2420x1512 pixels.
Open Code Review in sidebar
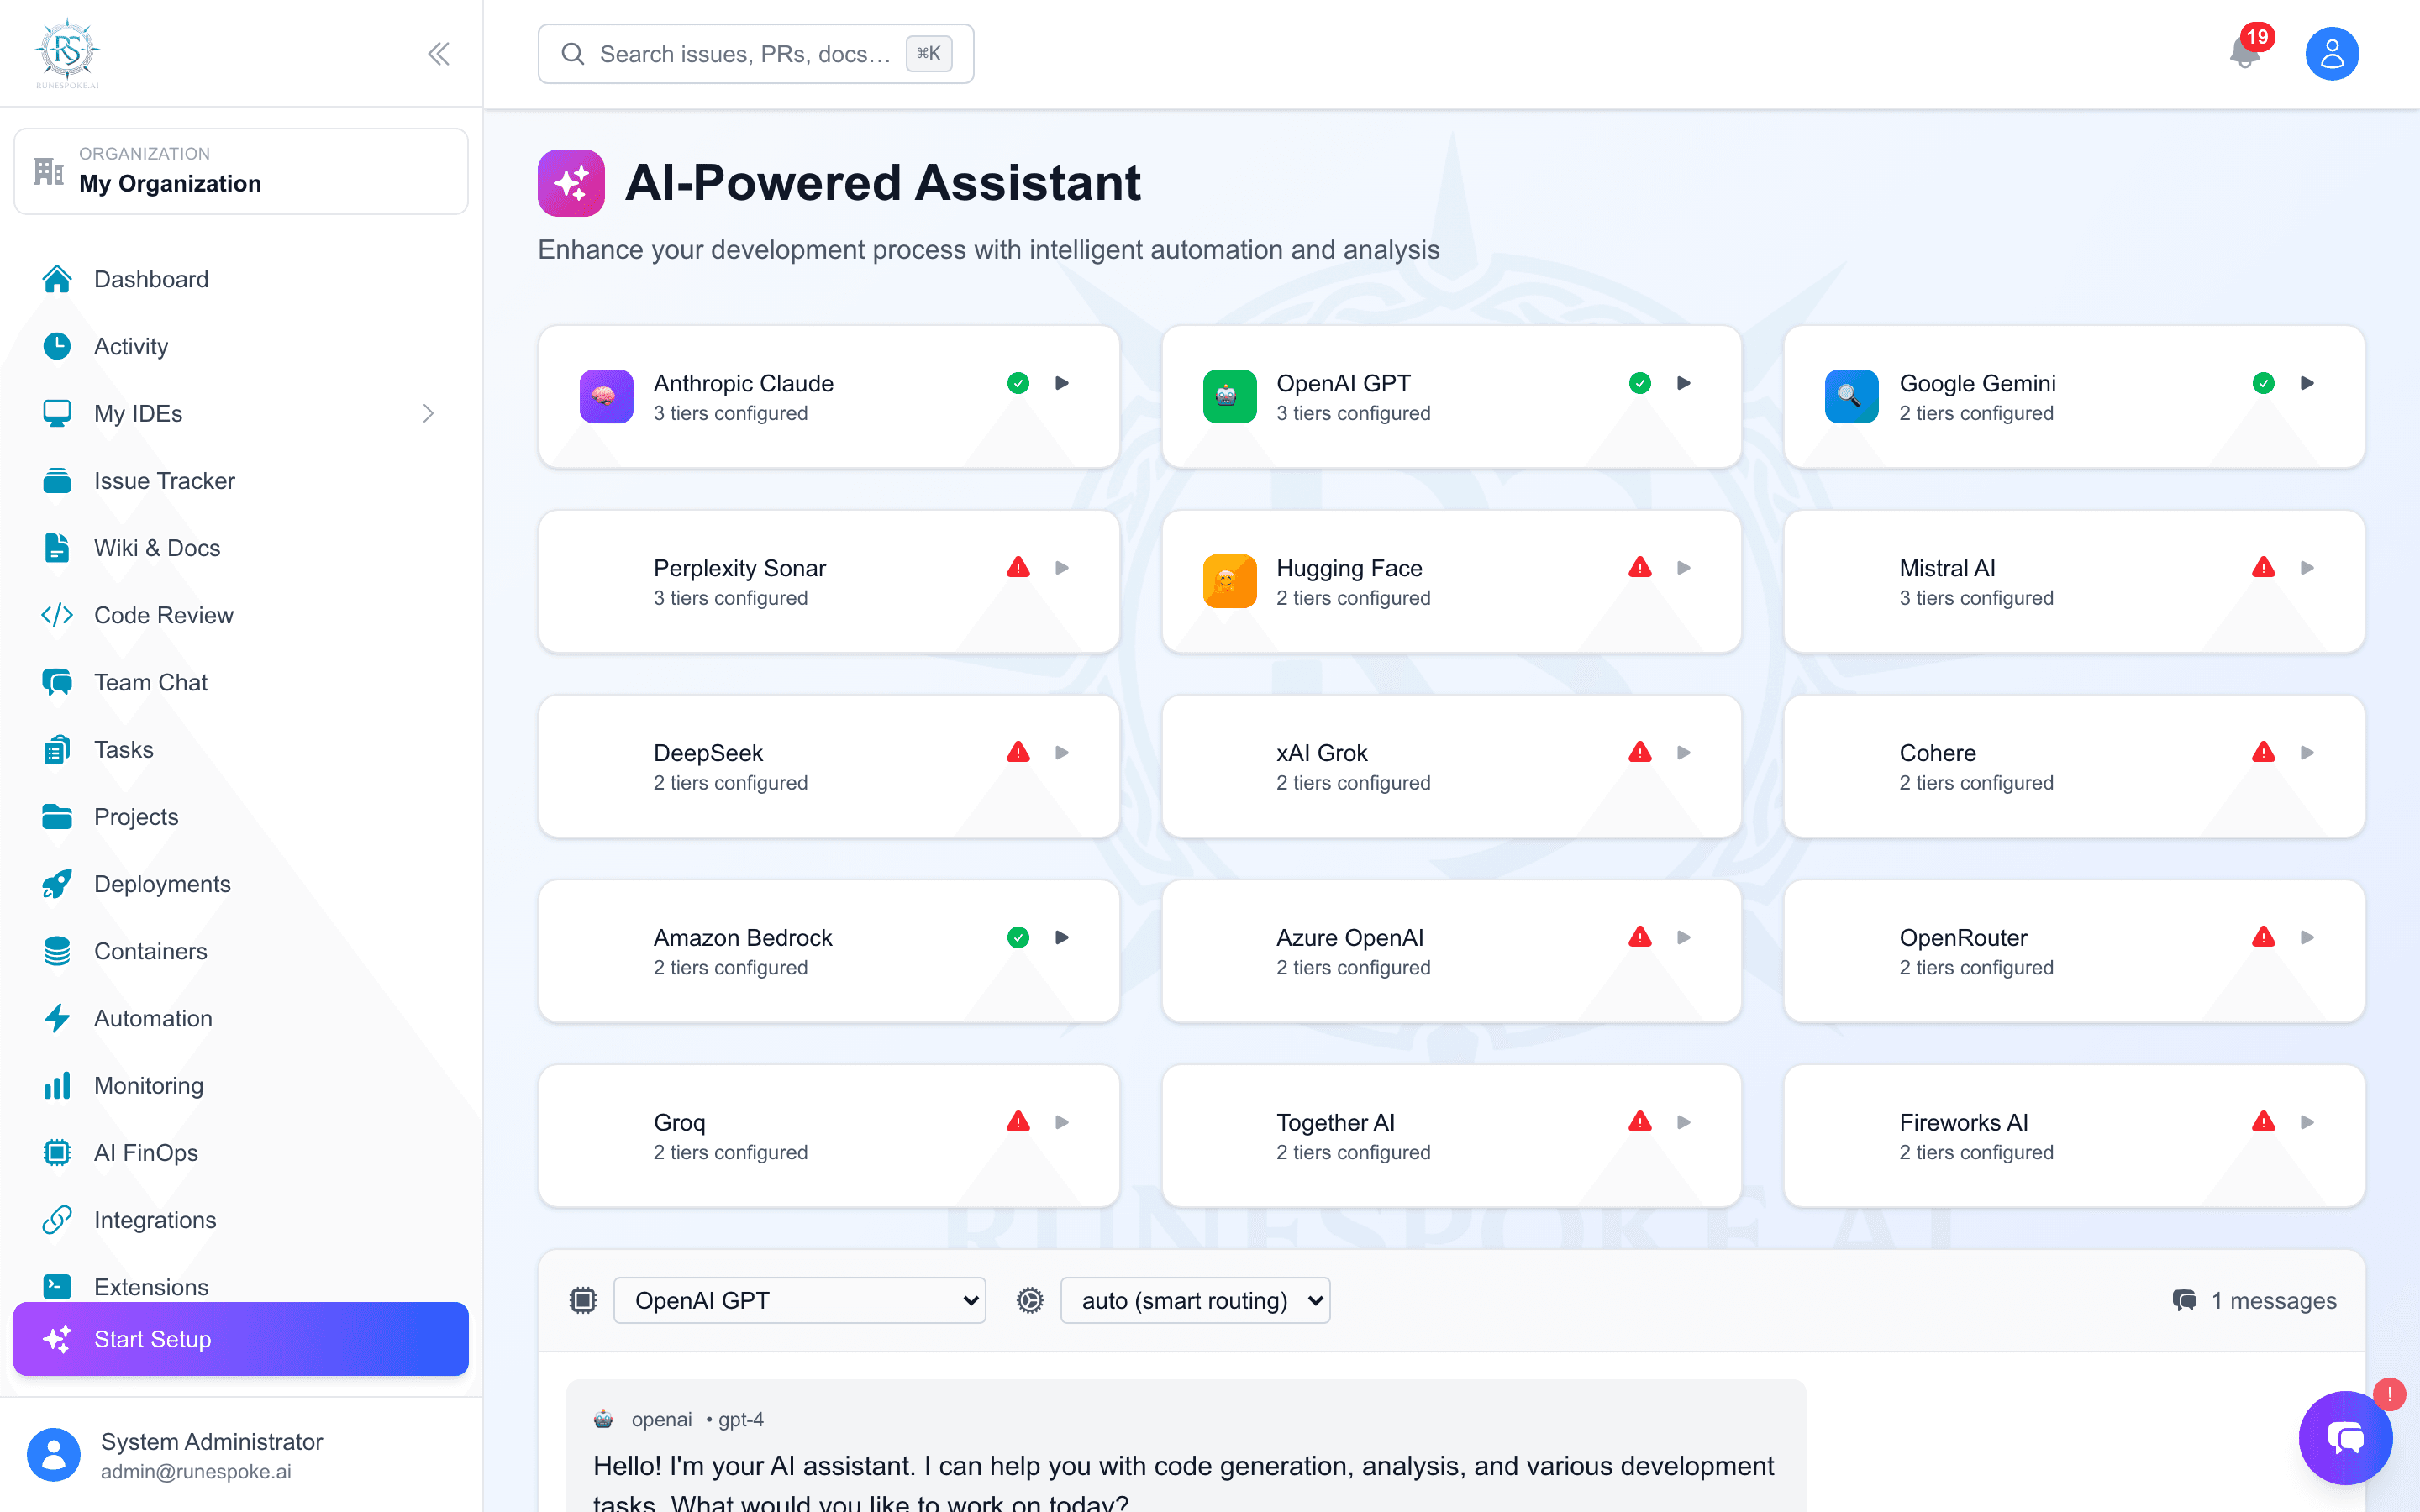click(240, 615)
